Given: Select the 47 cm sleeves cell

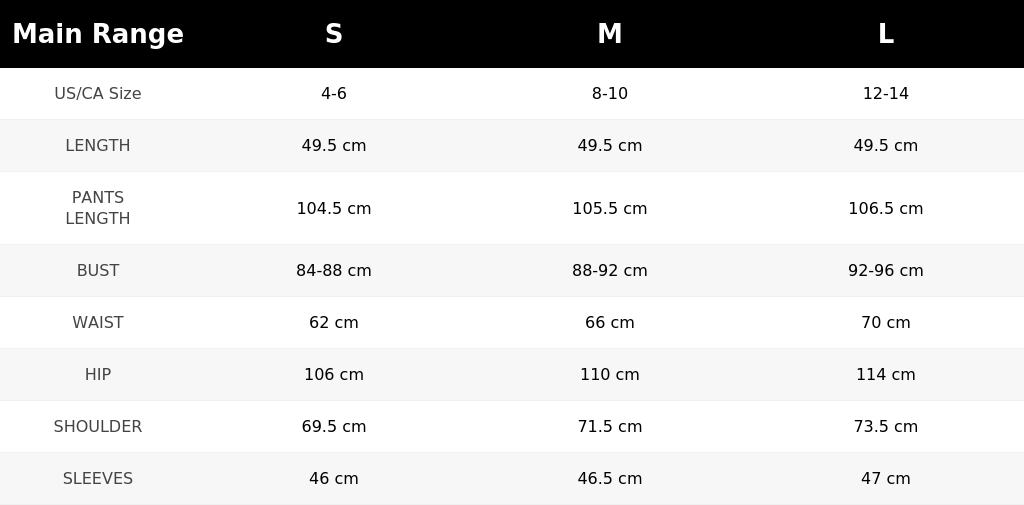Looking at the screenshot, I should (x=886, y=478).
